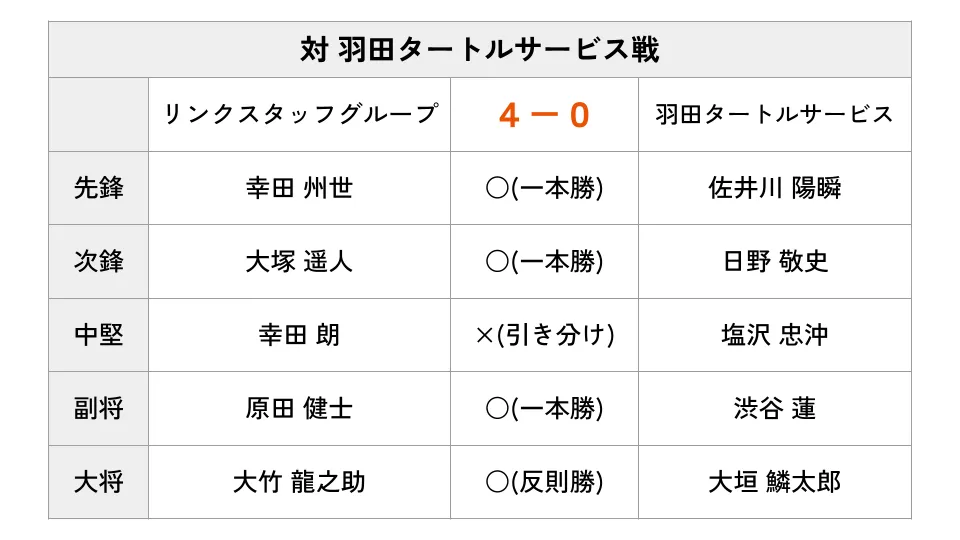Click the 羽田タートルサービス column header cell
The image size is (960, 540).
coord(774,114)
